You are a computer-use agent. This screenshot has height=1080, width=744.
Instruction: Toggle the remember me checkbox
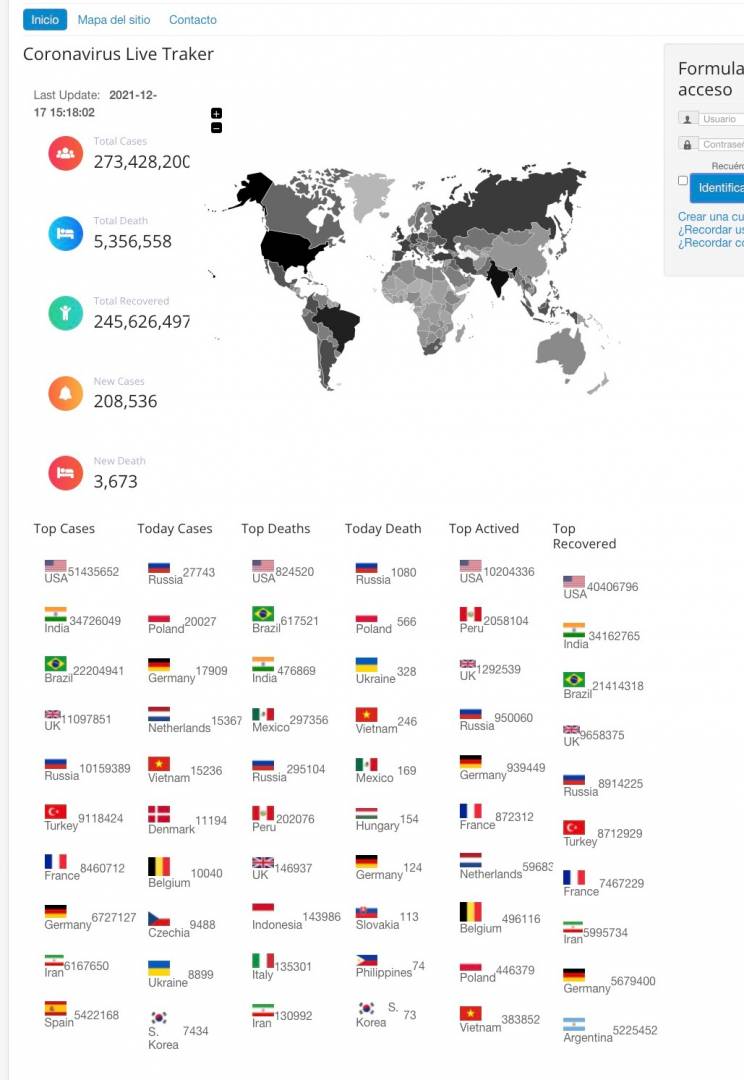point(683,180)
